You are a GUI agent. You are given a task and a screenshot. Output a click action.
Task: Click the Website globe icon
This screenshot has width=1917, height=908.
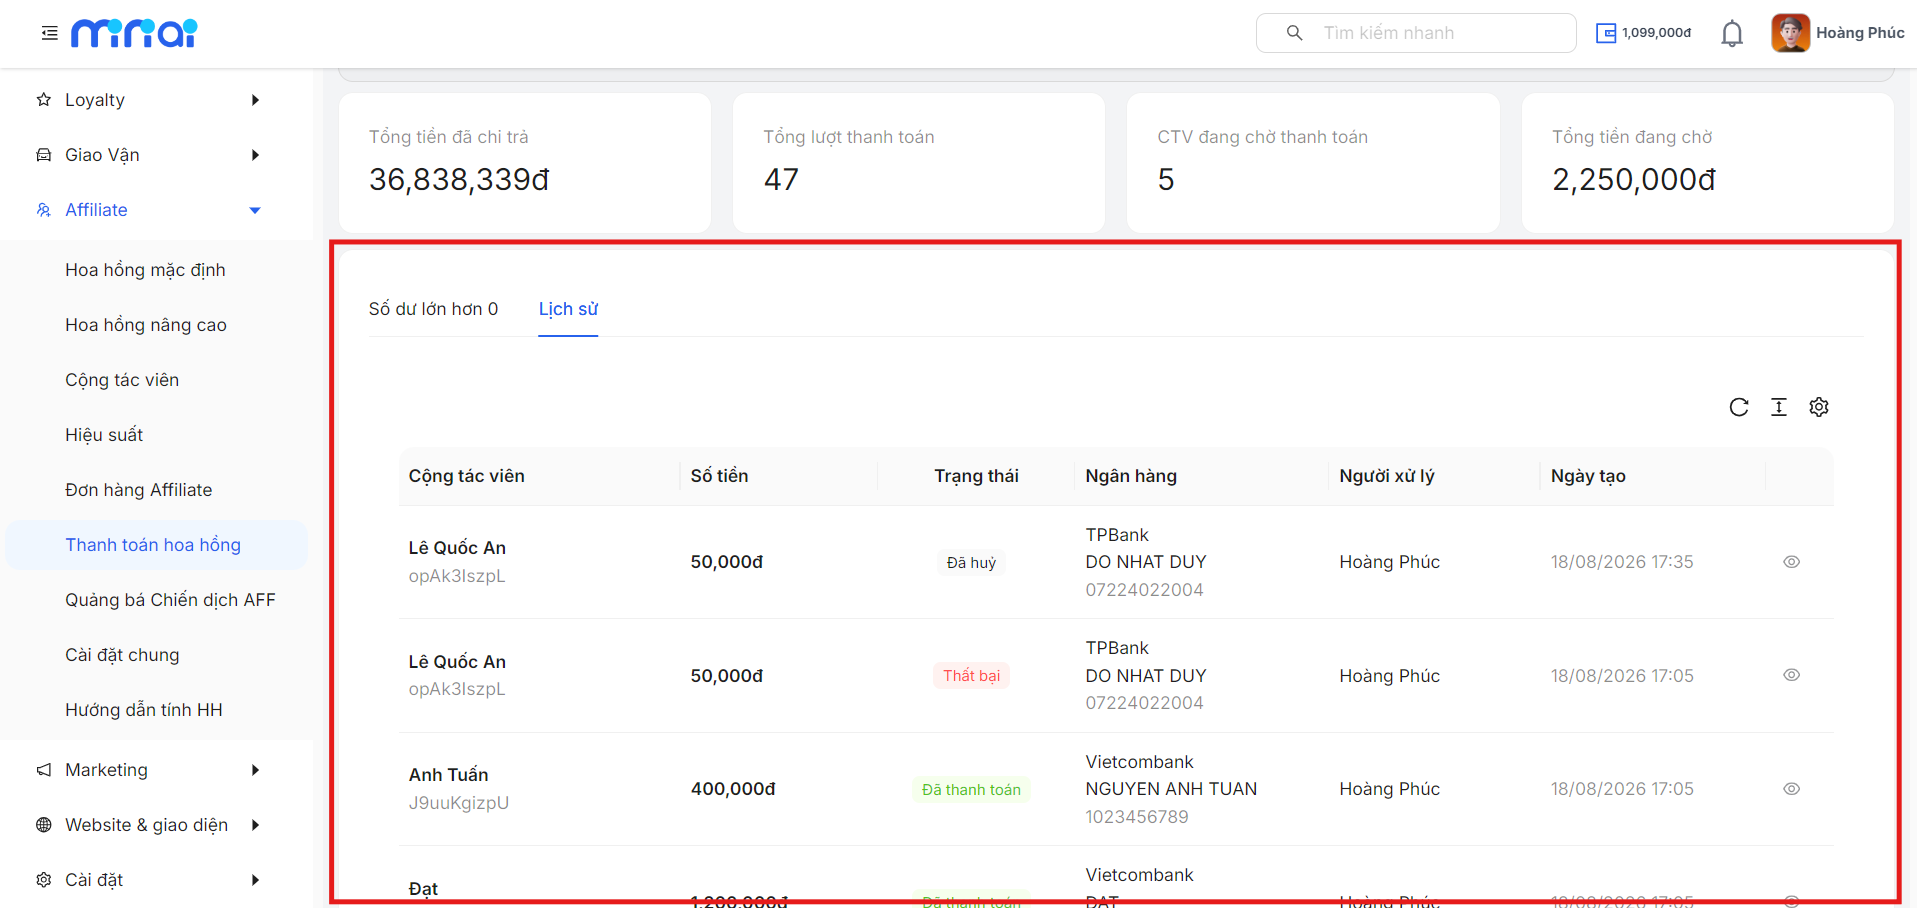[x=43, y=825]
